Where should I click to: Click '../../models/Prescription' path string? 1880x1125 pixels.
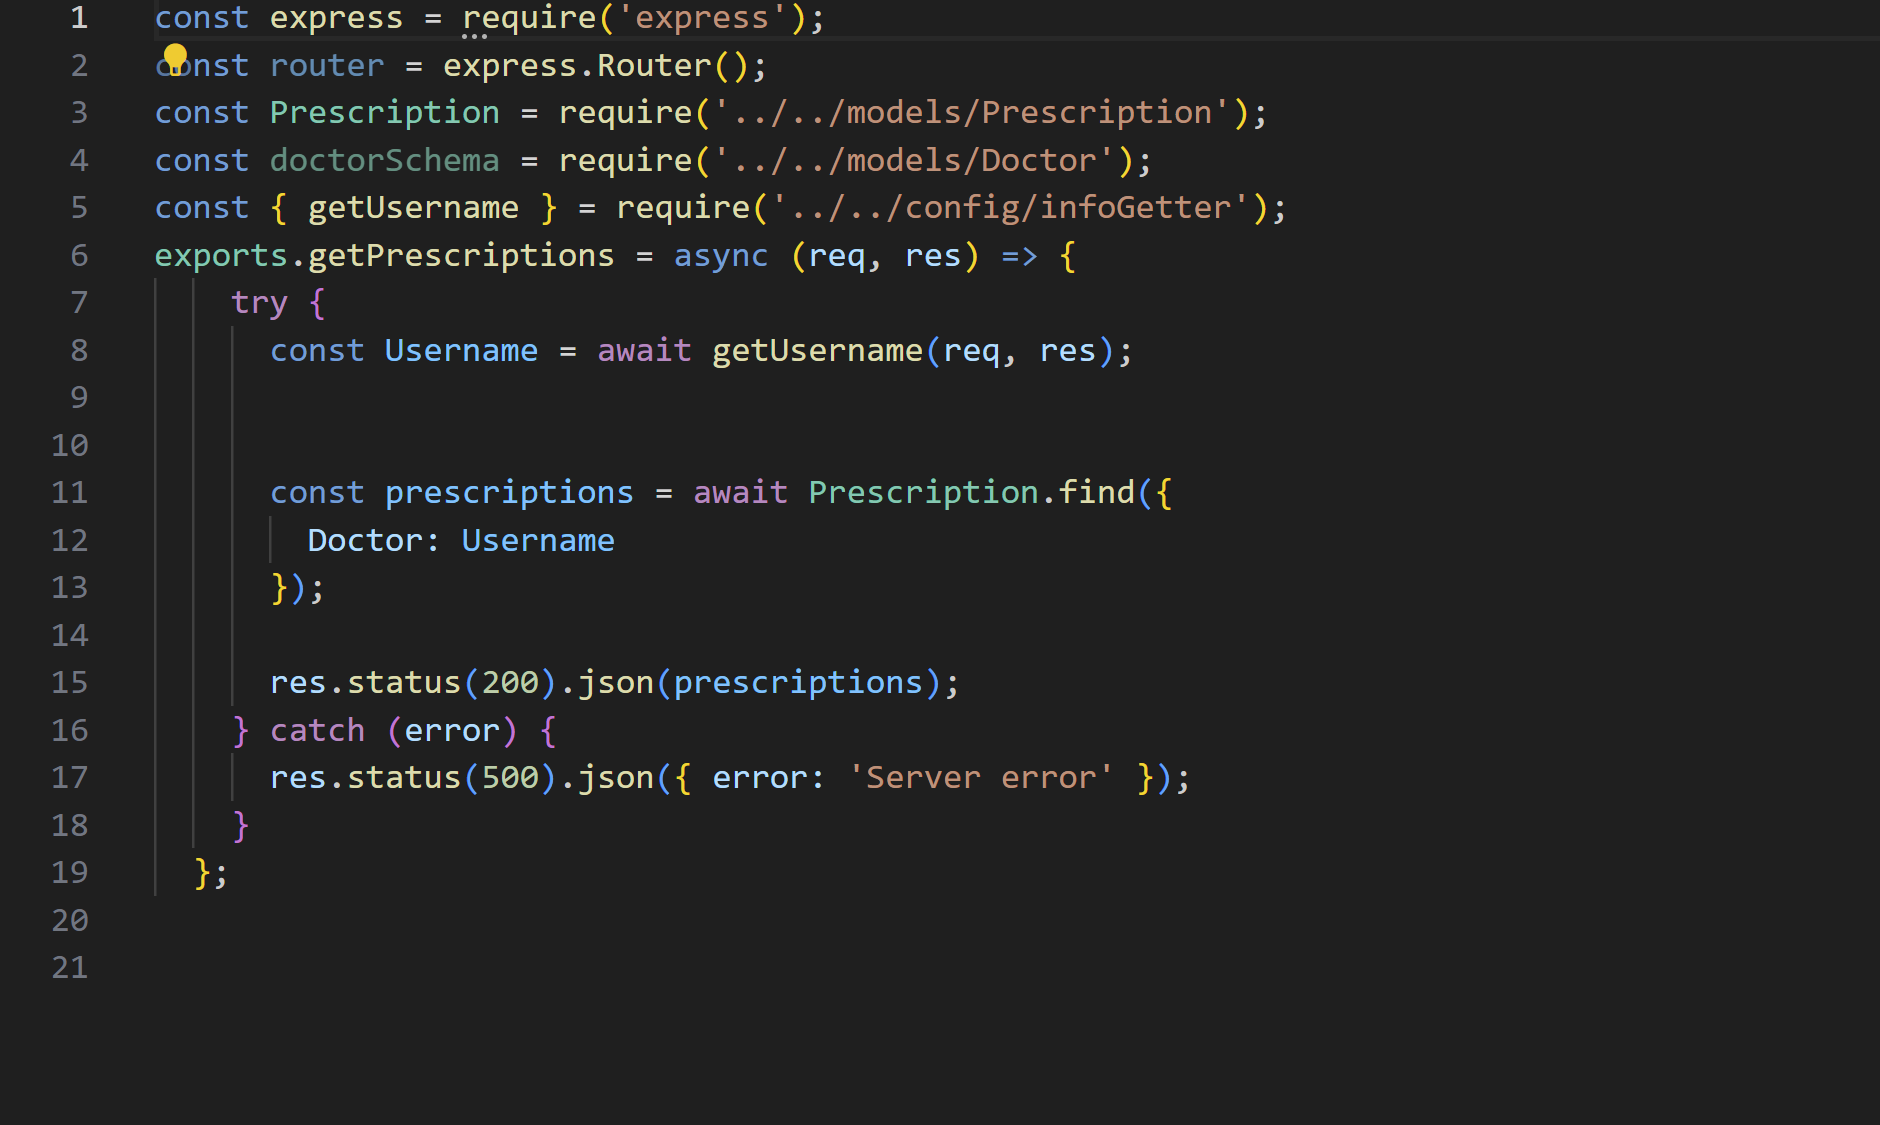pyautogui.click(x=972, y=113)
